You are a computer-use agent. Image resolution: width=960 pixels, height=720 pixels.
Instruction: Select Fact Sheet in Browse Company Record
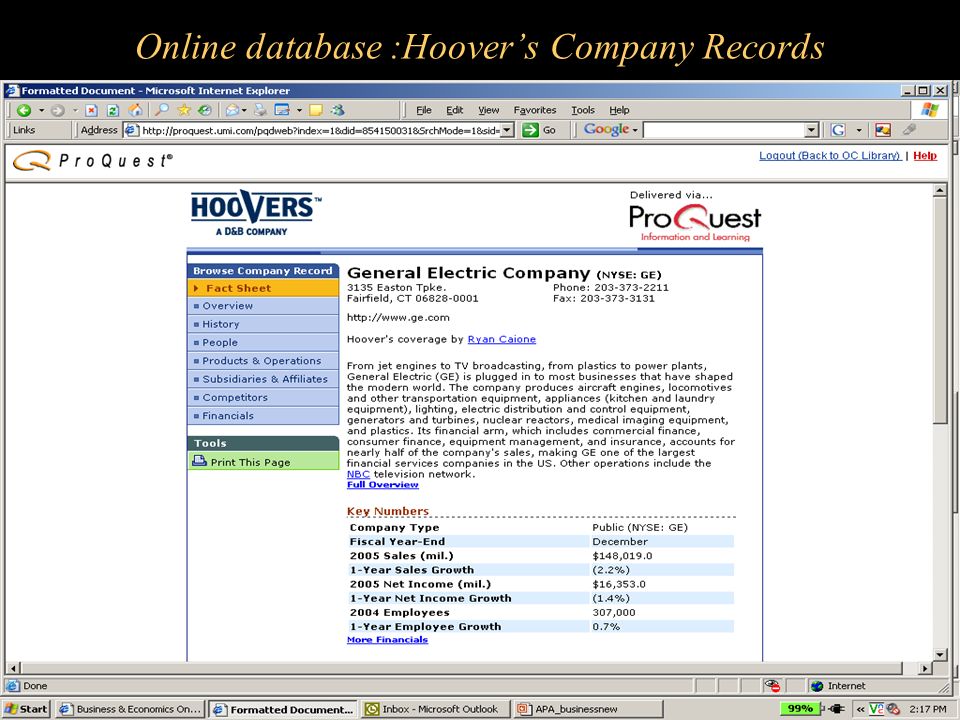tap(263, 288)
